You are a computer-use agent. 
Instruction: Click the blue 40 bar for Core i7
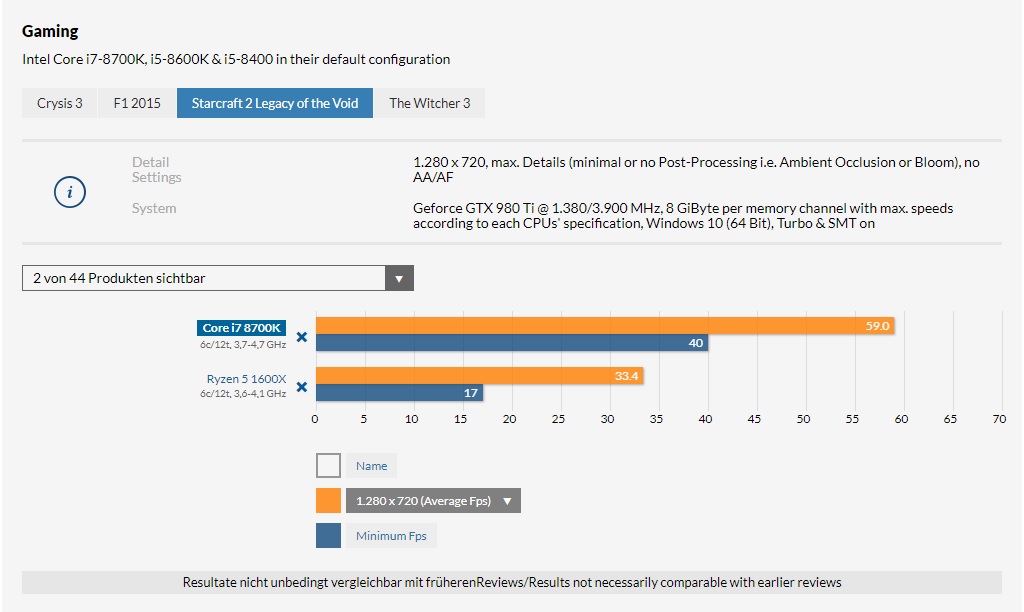coord(512,343)
